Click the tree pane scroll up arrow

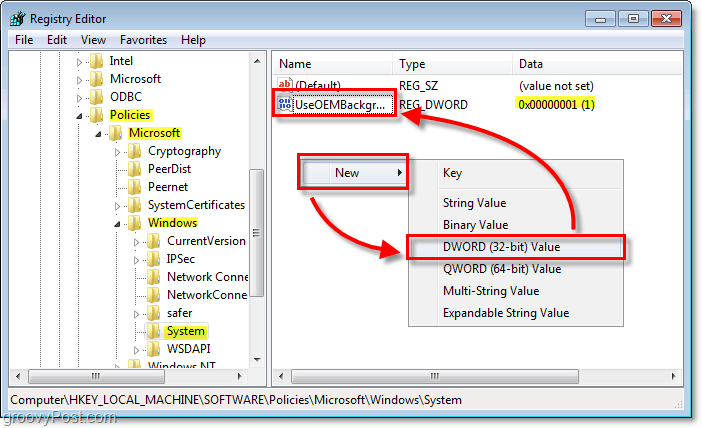tap(257, 61)
